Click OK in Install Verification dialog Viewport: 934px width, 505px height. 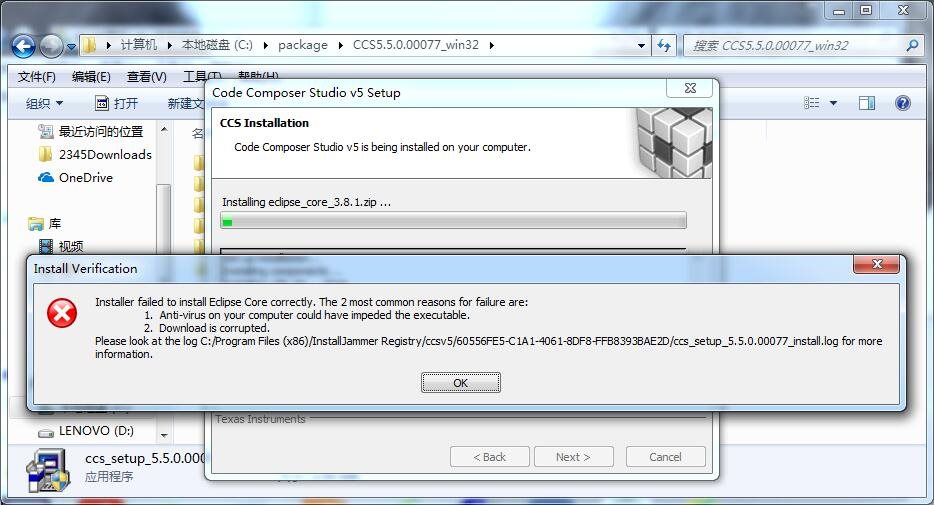pyautogui.click(x=460, y=383)
